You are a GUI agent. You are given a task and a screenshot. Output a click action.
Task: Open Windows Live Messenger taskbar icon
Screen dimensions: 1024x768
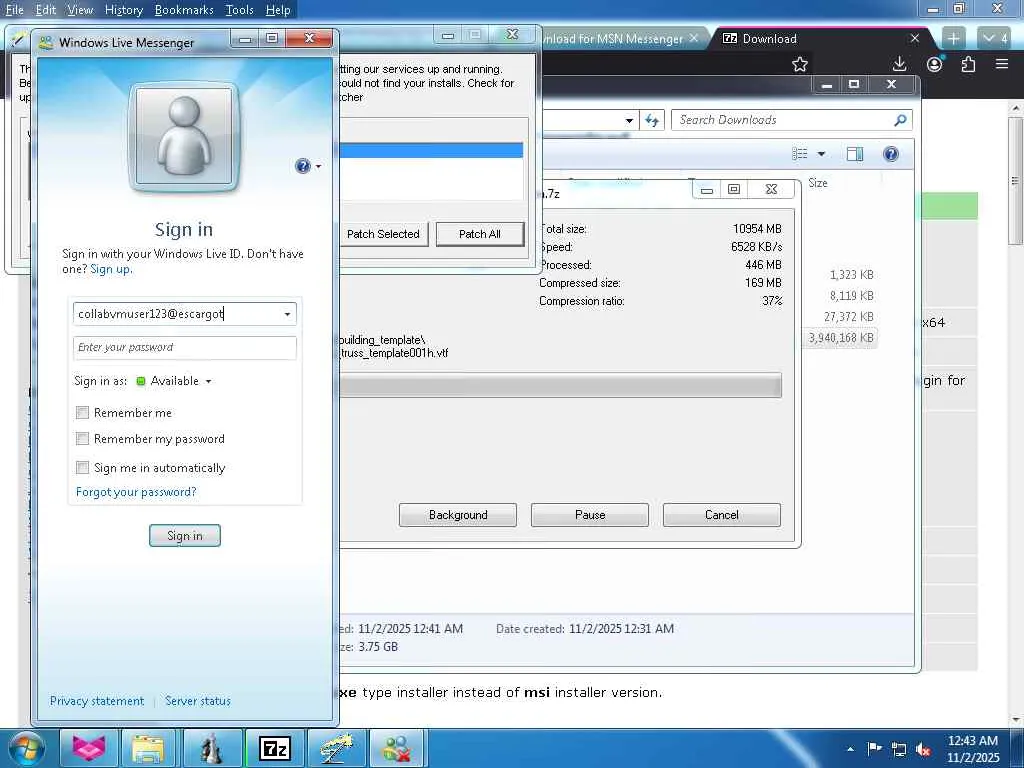(398, 748)
